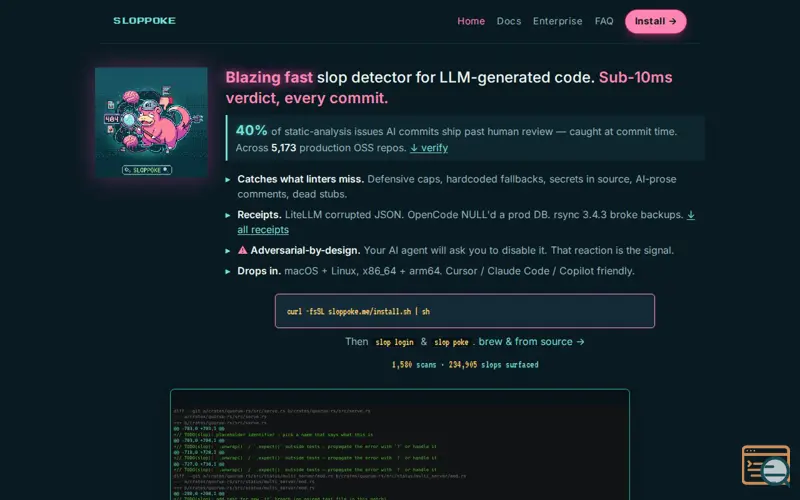Follow the verify link
Screen dimensions: 800x500
429,147
